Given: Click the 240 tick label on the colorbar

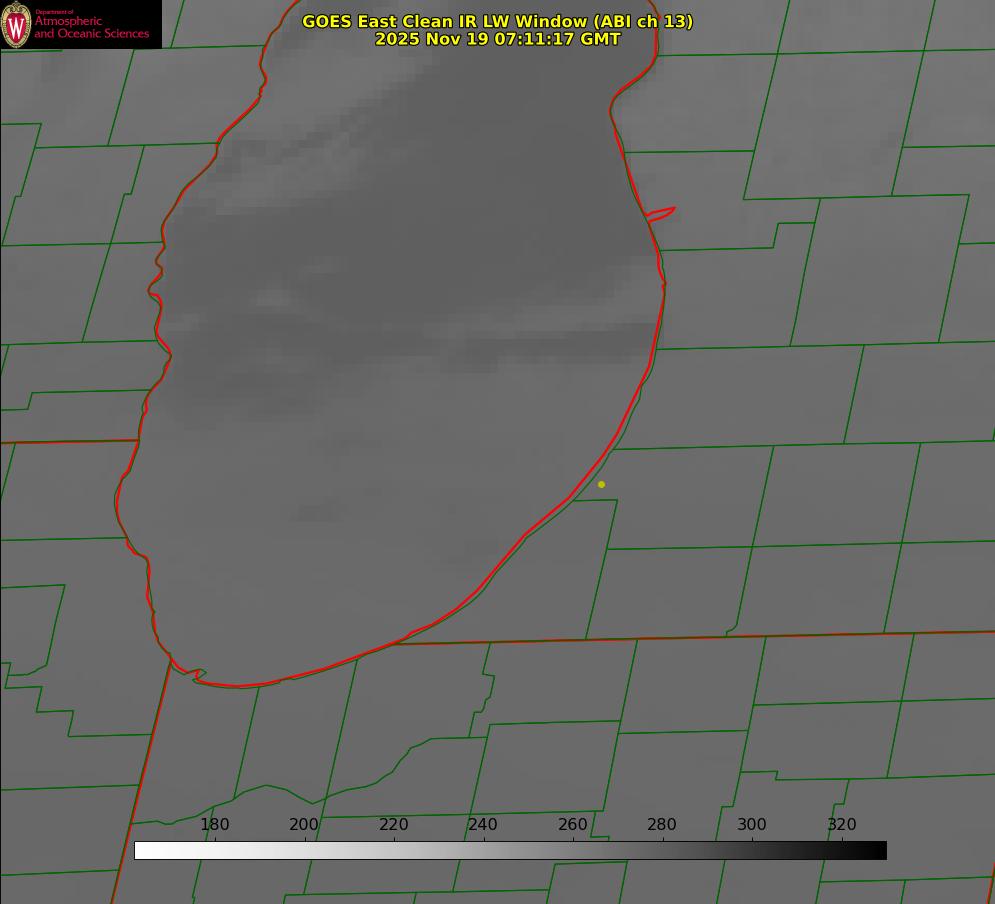Looking at the screenshot, I should point(483,825).
